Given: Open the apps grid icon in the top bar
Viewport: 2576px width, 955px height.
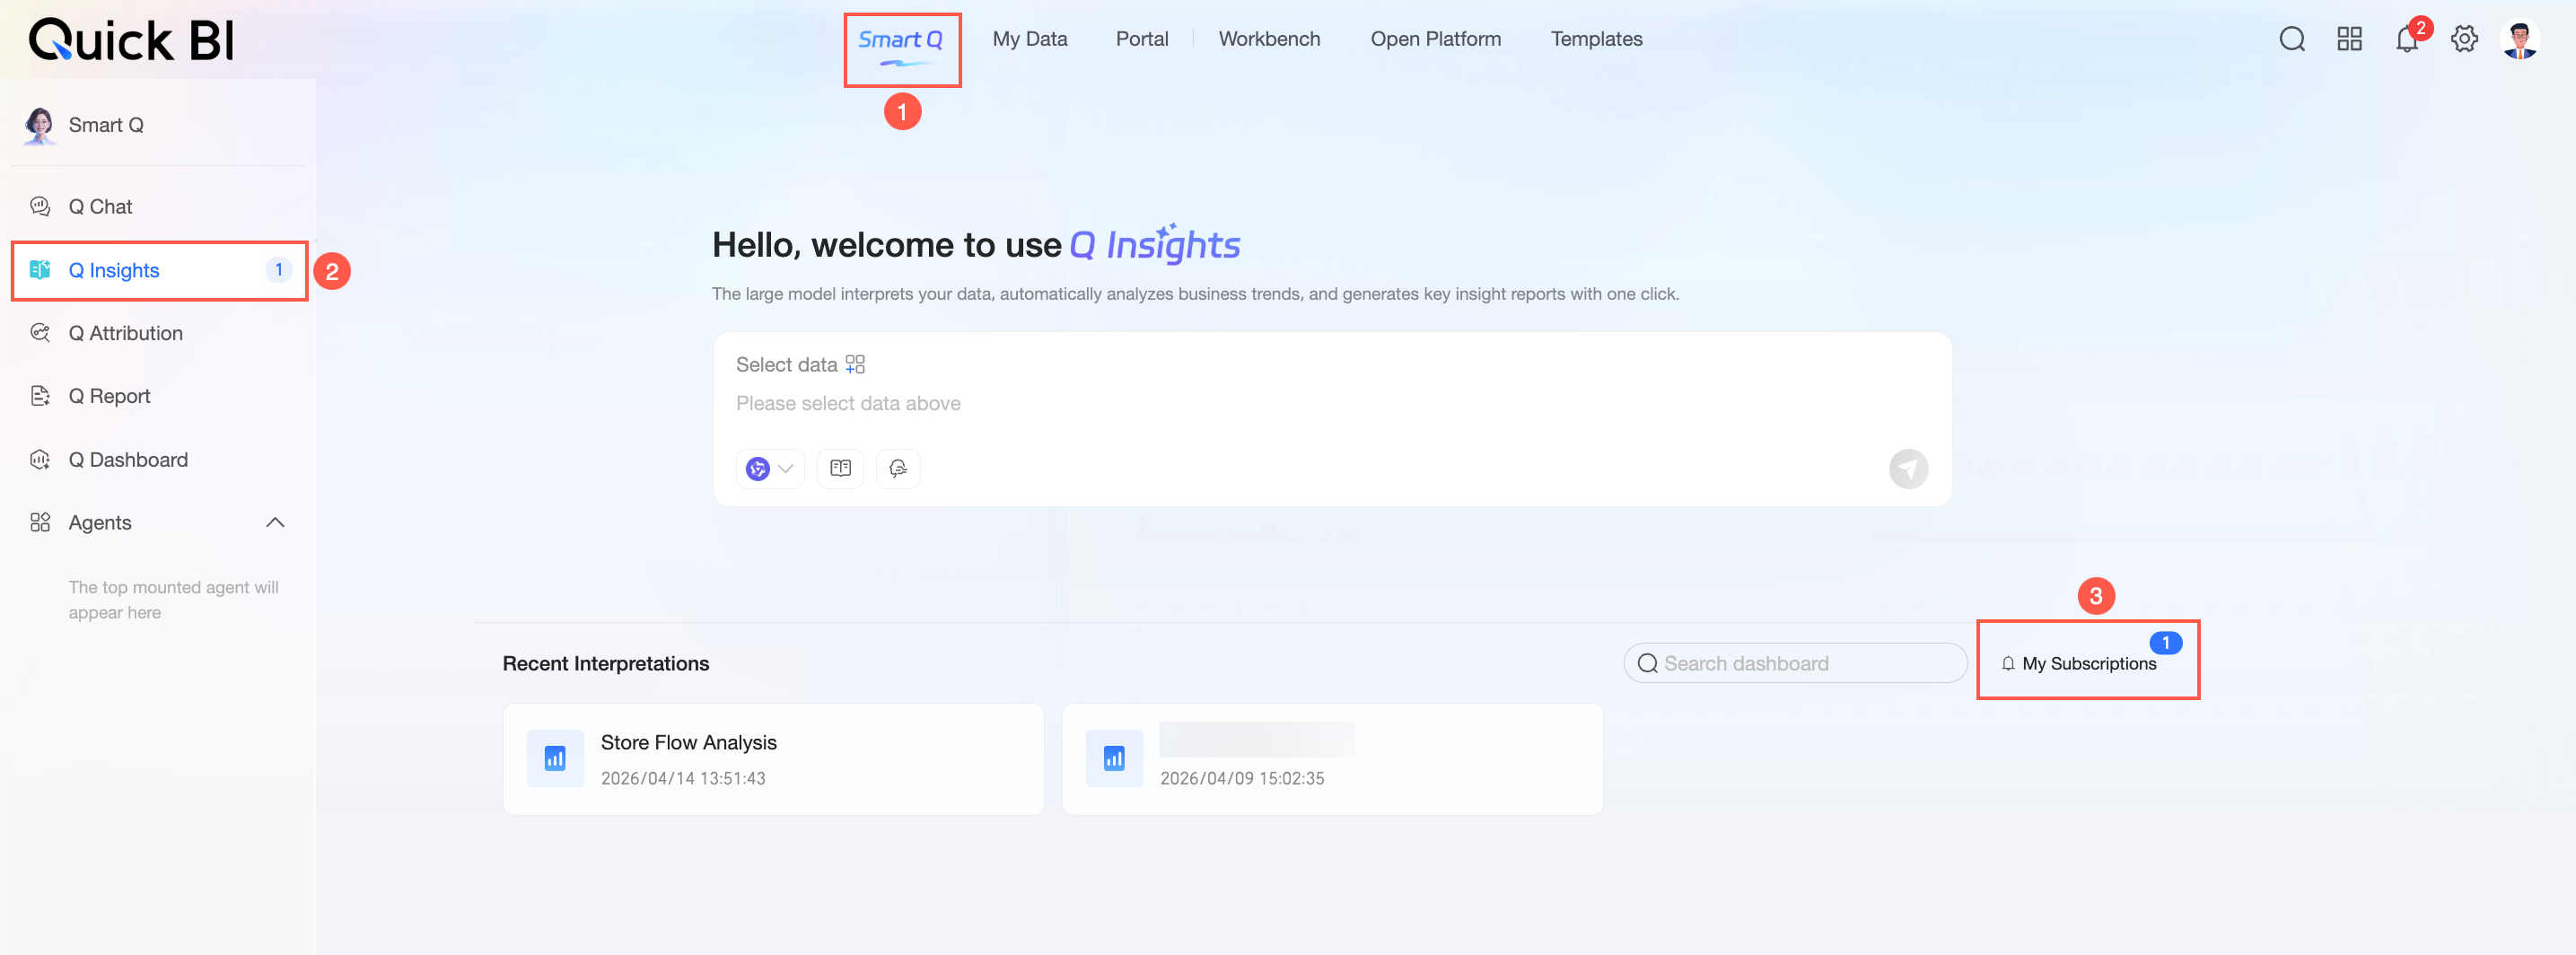Looking at the screenshot, I should 2349,39.
